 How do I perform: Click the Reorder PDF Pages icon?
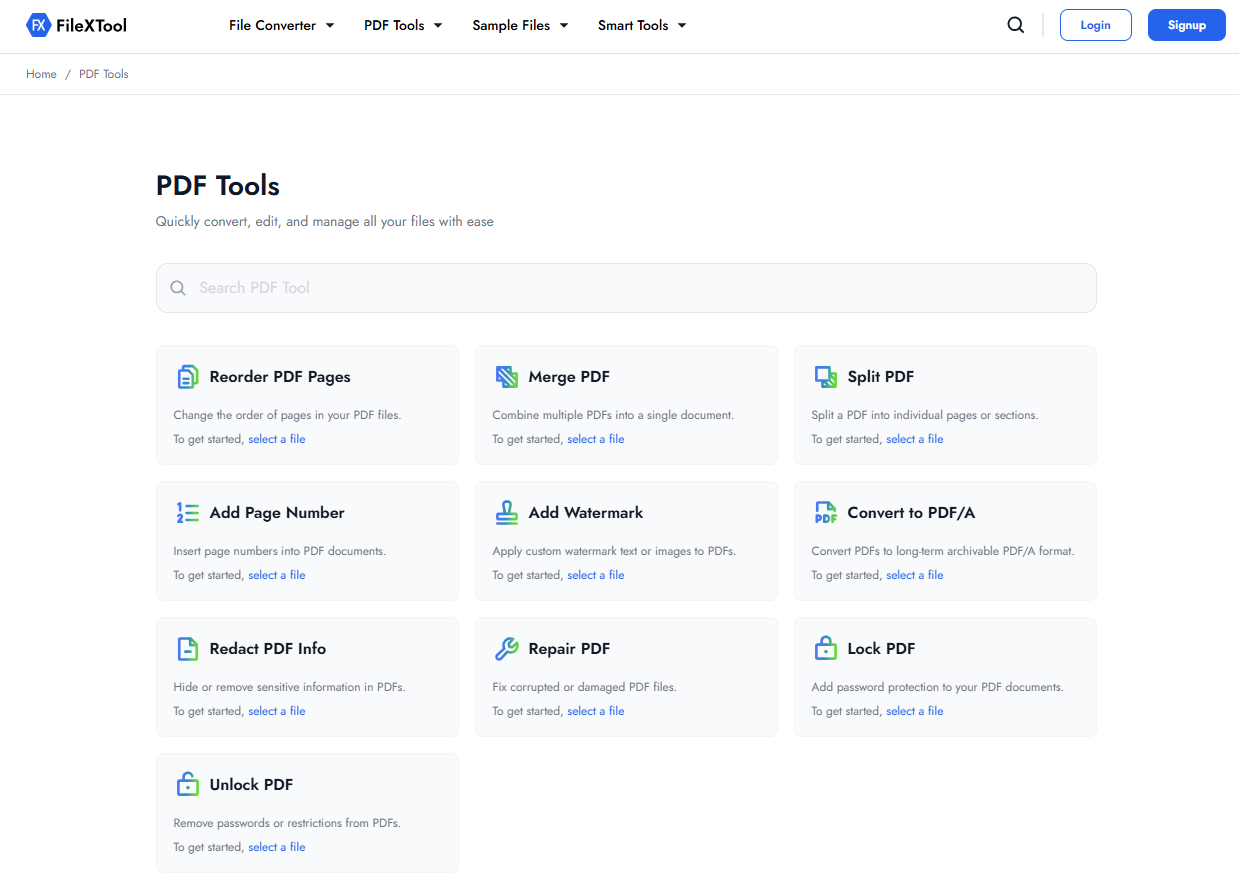(188, 376)
